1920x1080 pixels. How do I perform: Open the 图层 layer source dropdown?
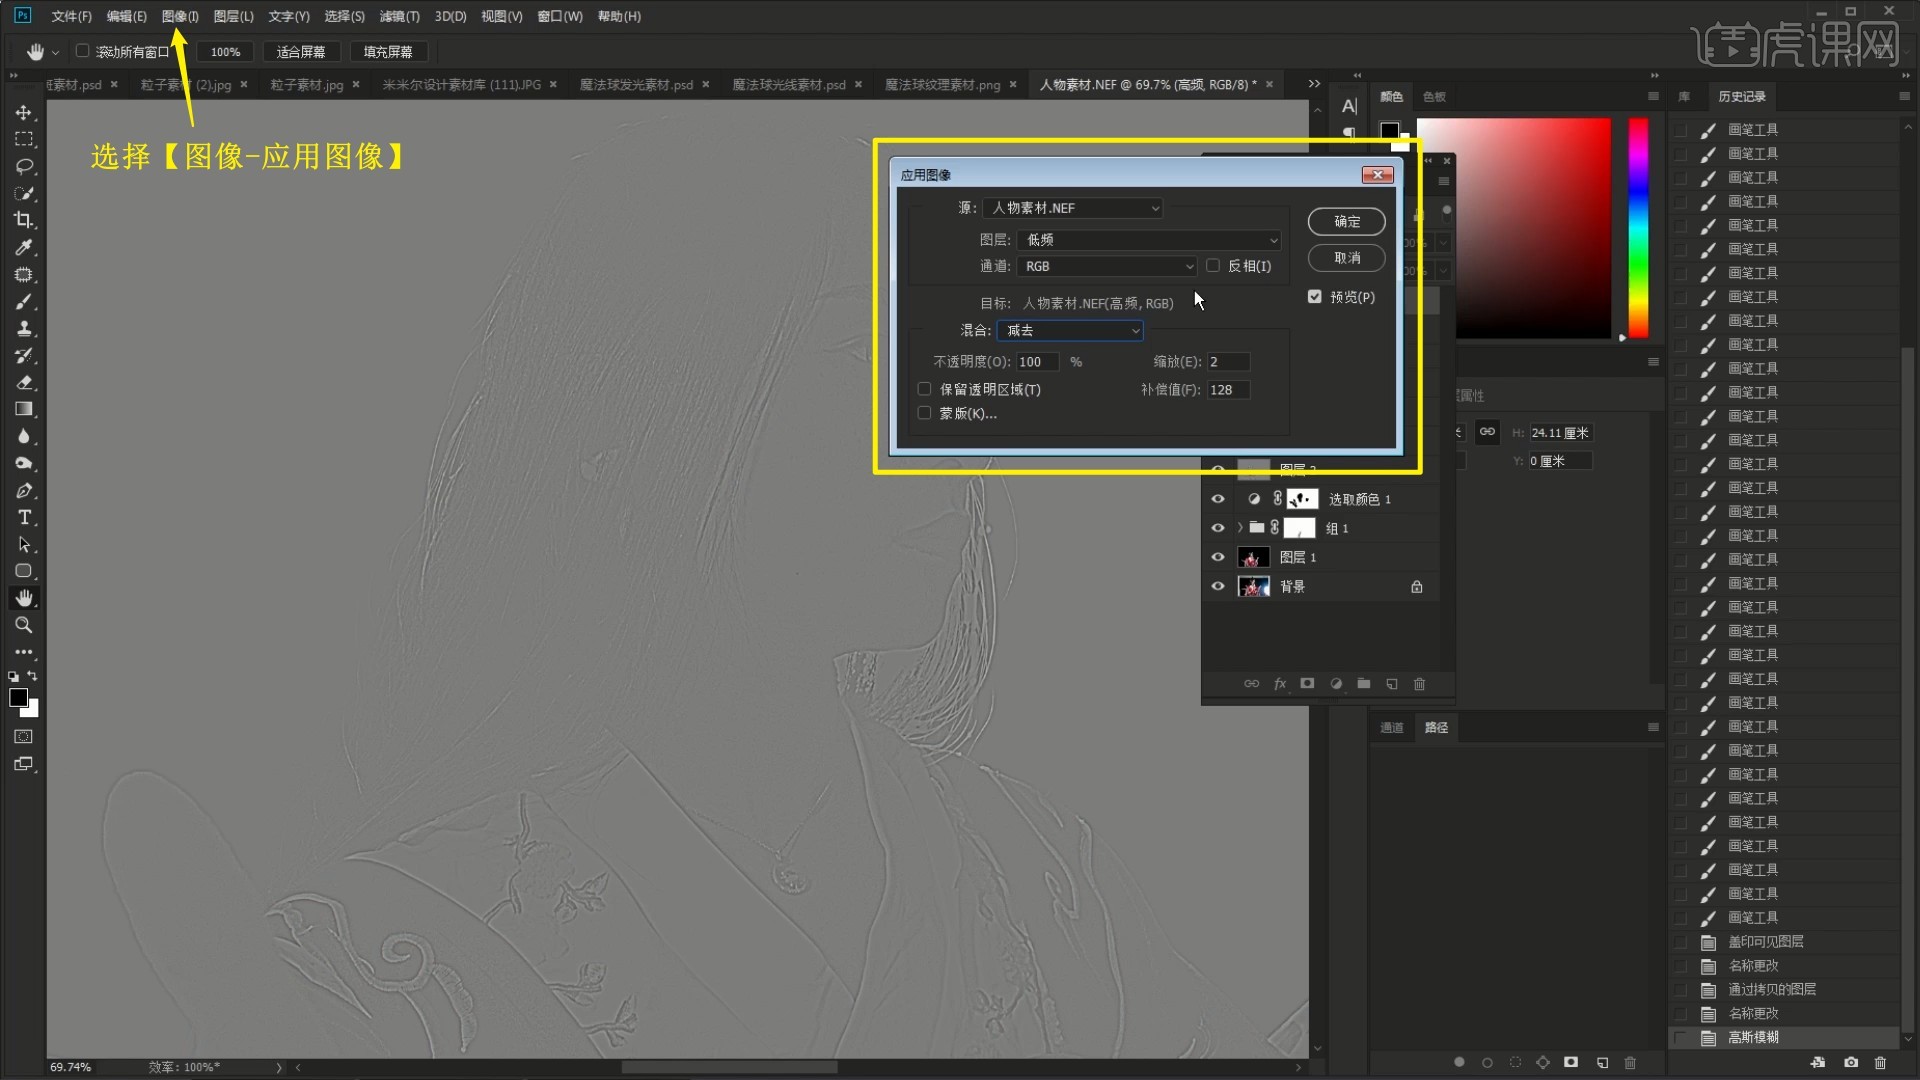point(1148,240)
